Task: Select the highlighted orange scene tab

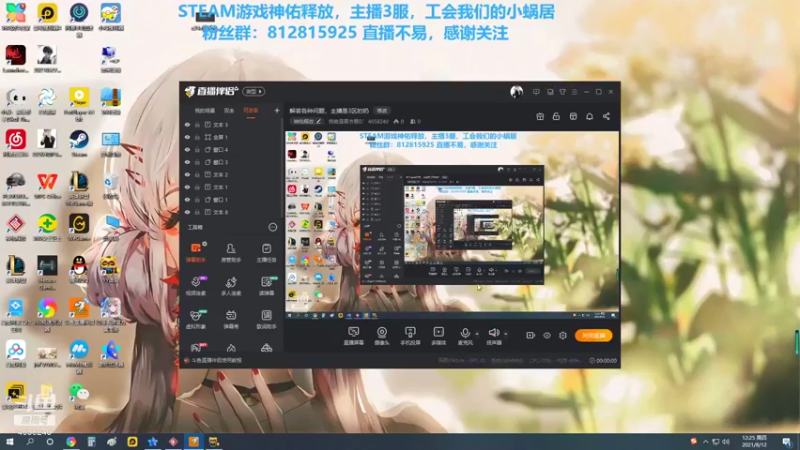Action: (x=251, y=110)
